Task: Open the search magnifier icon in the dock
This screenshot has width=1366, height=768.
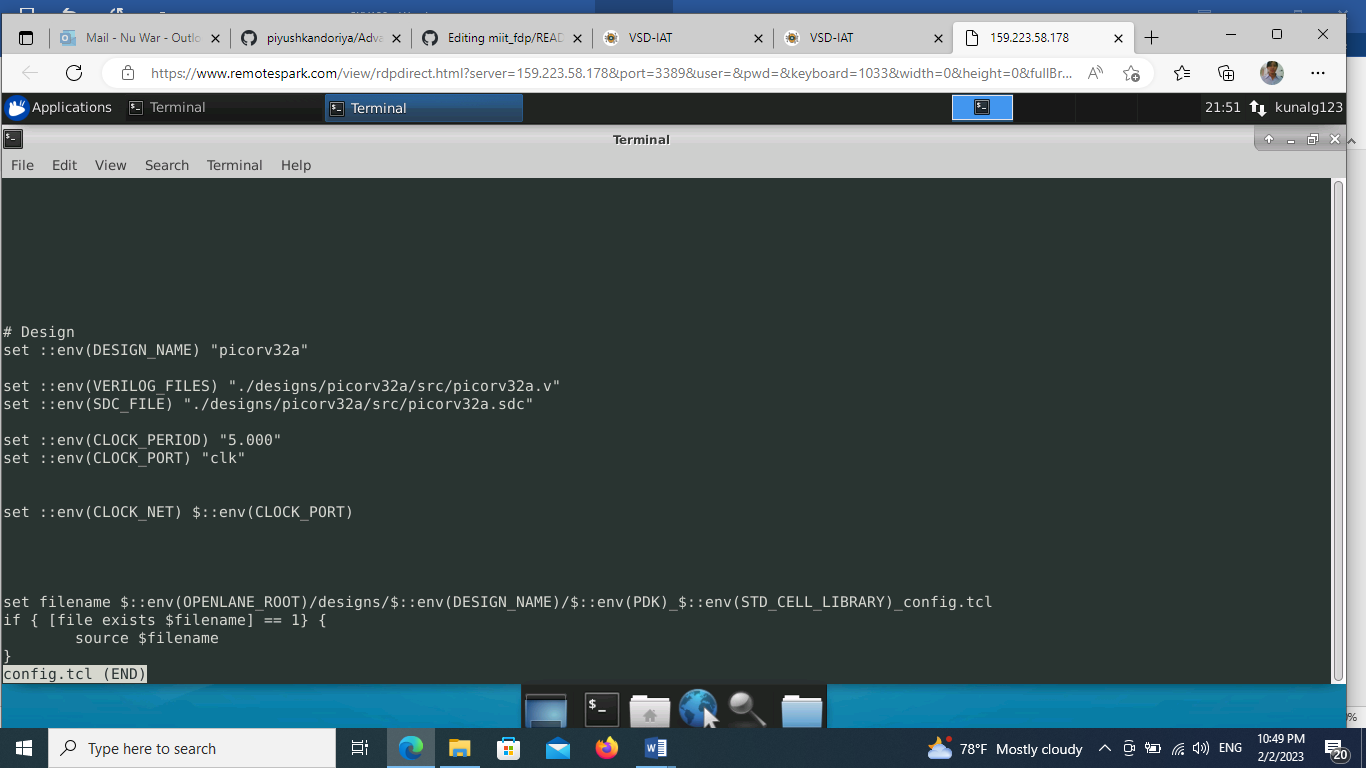Action: (x=747, y=708)
